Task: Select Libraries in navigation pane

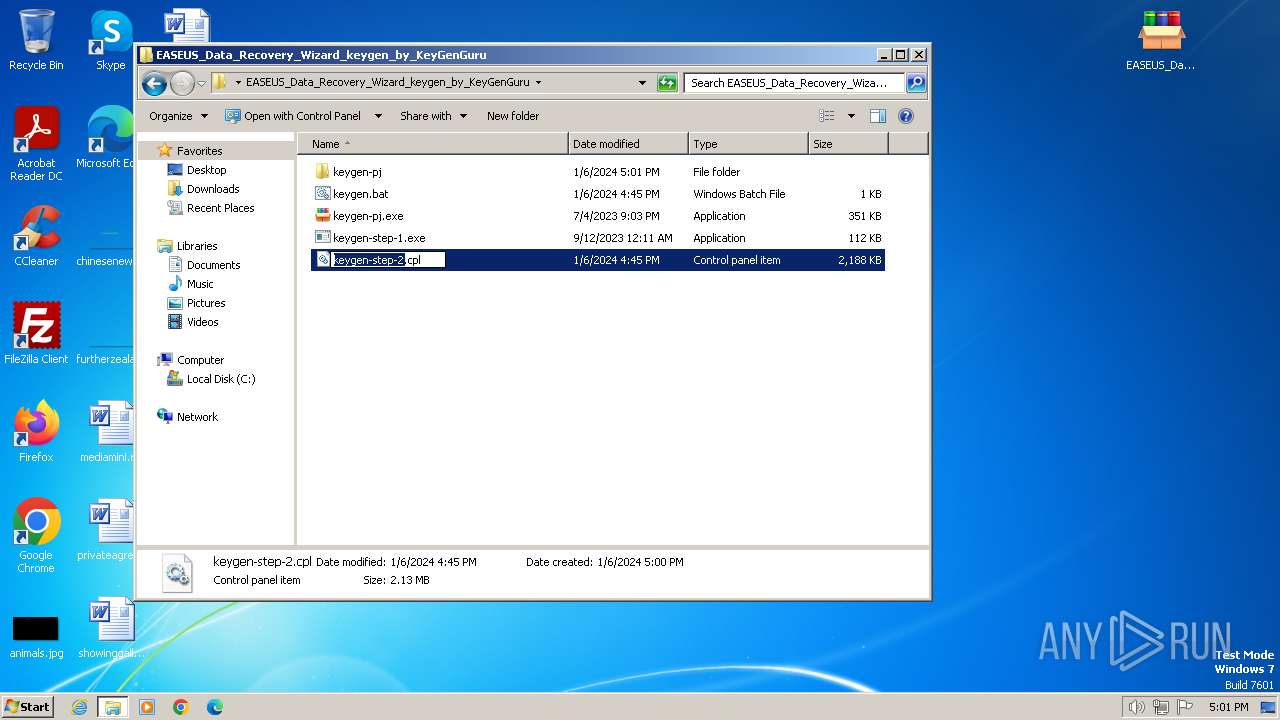Action: [197, 246]
